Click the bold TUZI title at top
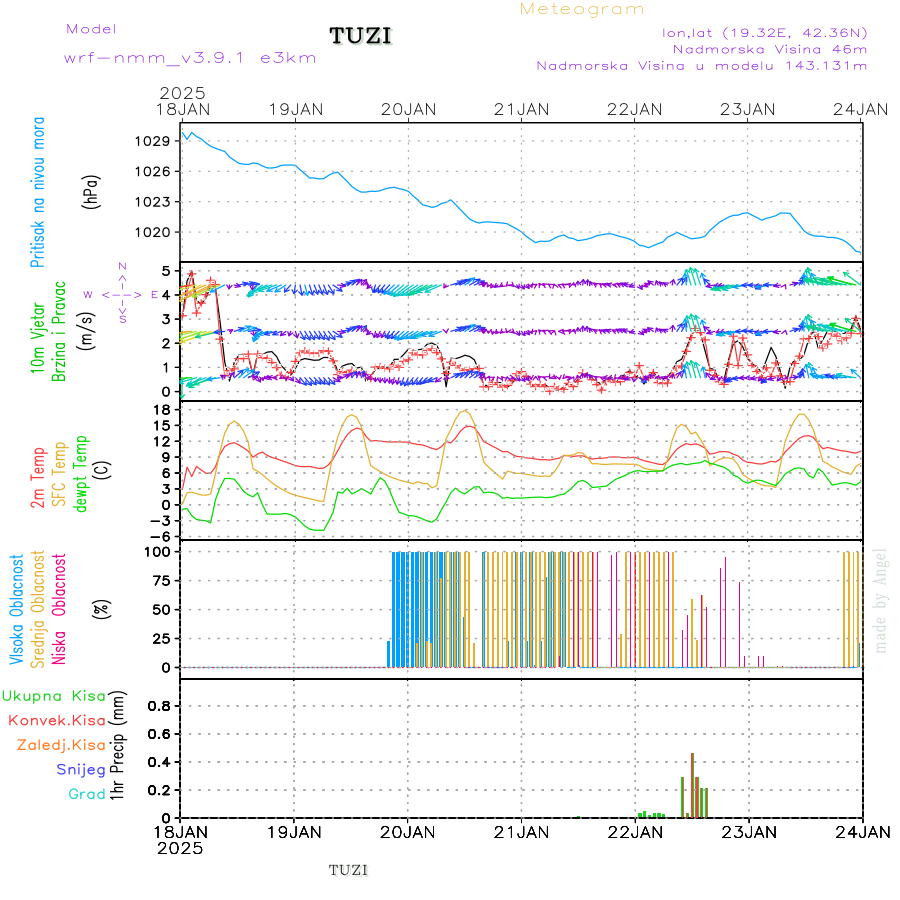Viewport: 900px width, 900px height. click(361, 36)
